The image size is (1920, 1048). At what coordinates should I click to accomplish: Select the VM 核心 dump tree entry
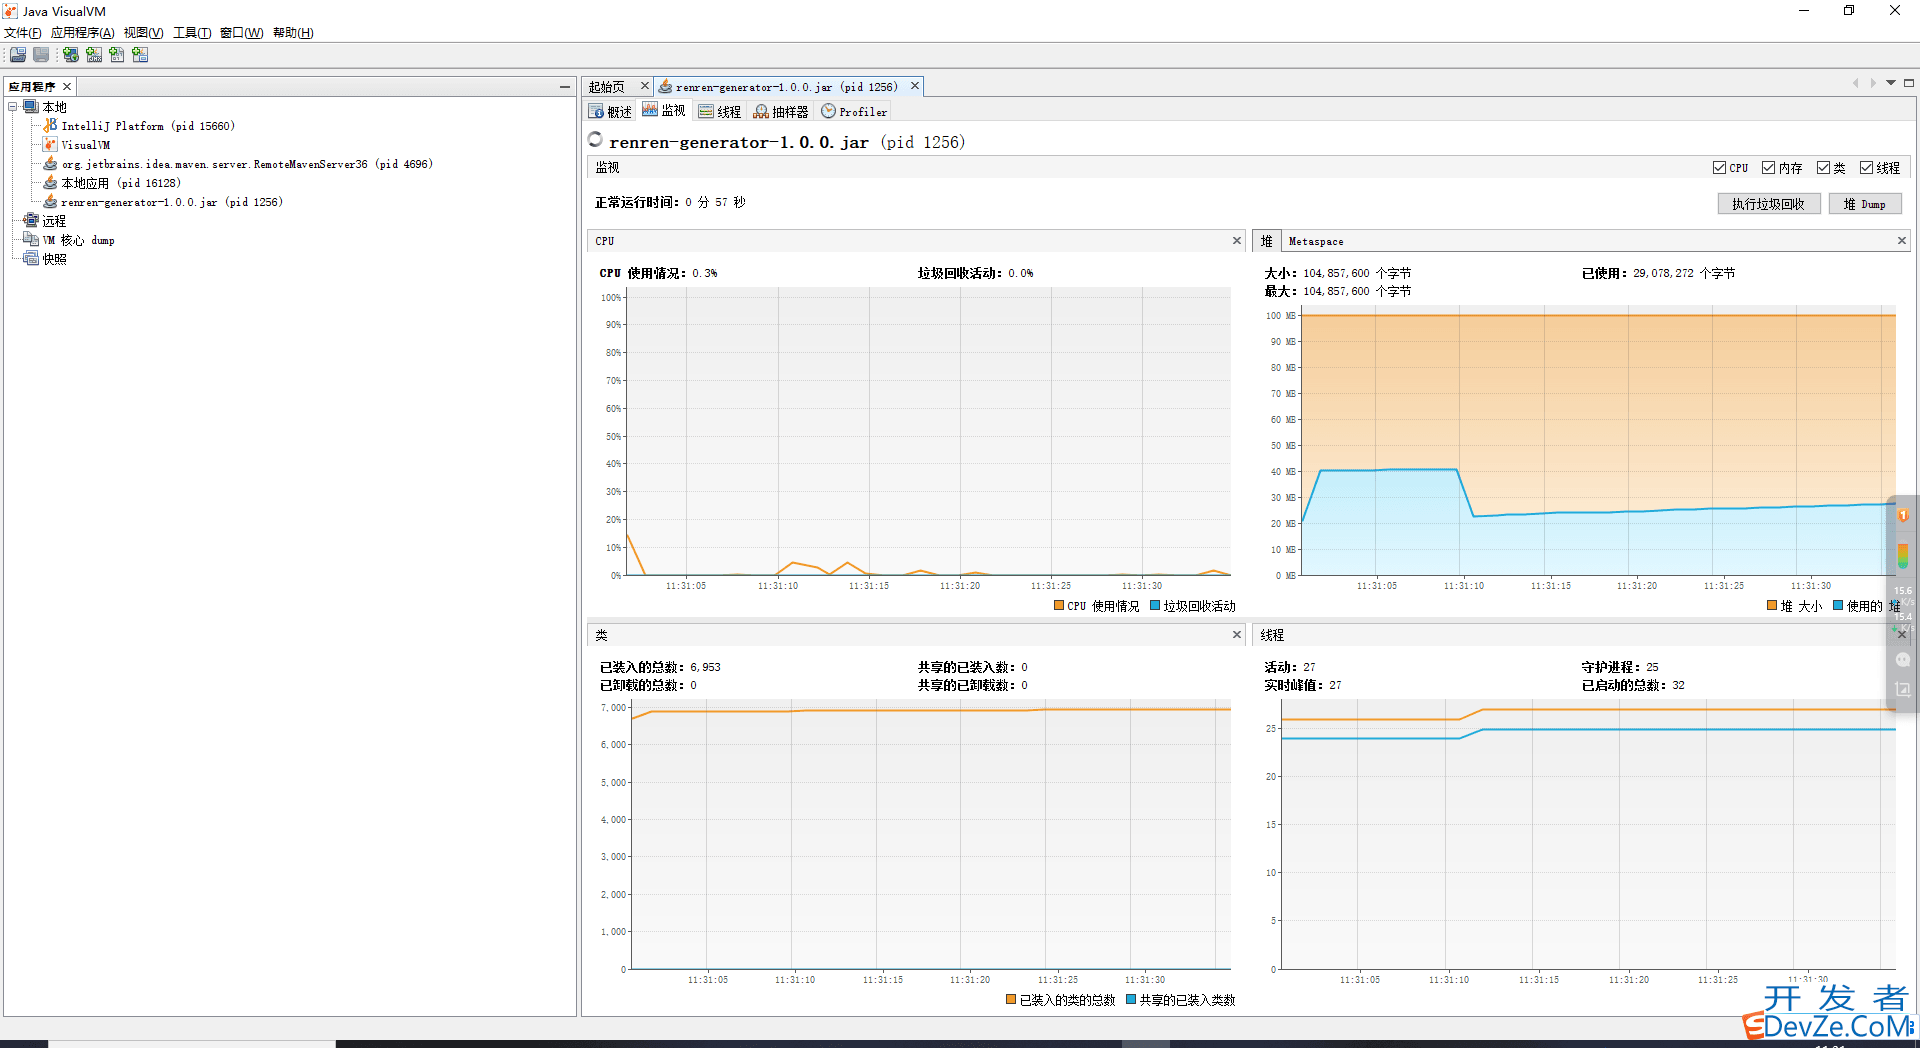[78, 240]
